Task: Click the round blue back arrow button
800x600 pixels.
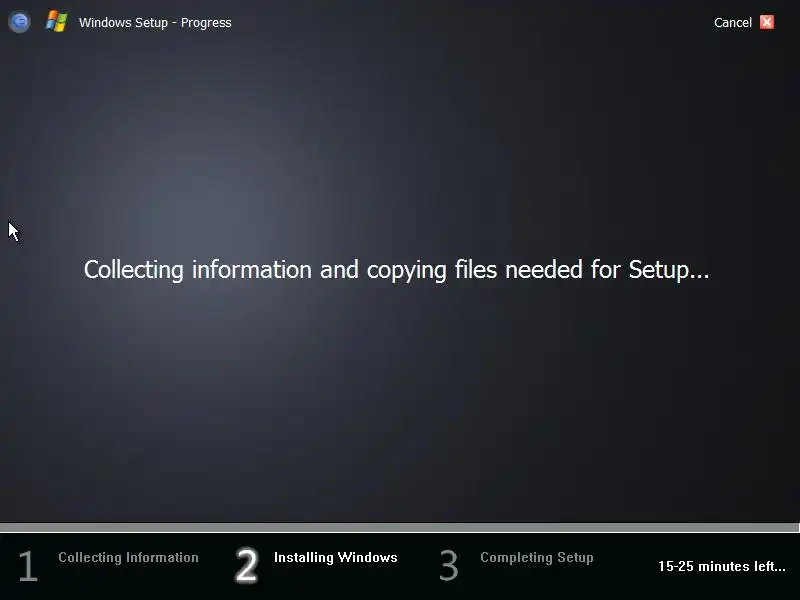Action: [x=19, y=22]
